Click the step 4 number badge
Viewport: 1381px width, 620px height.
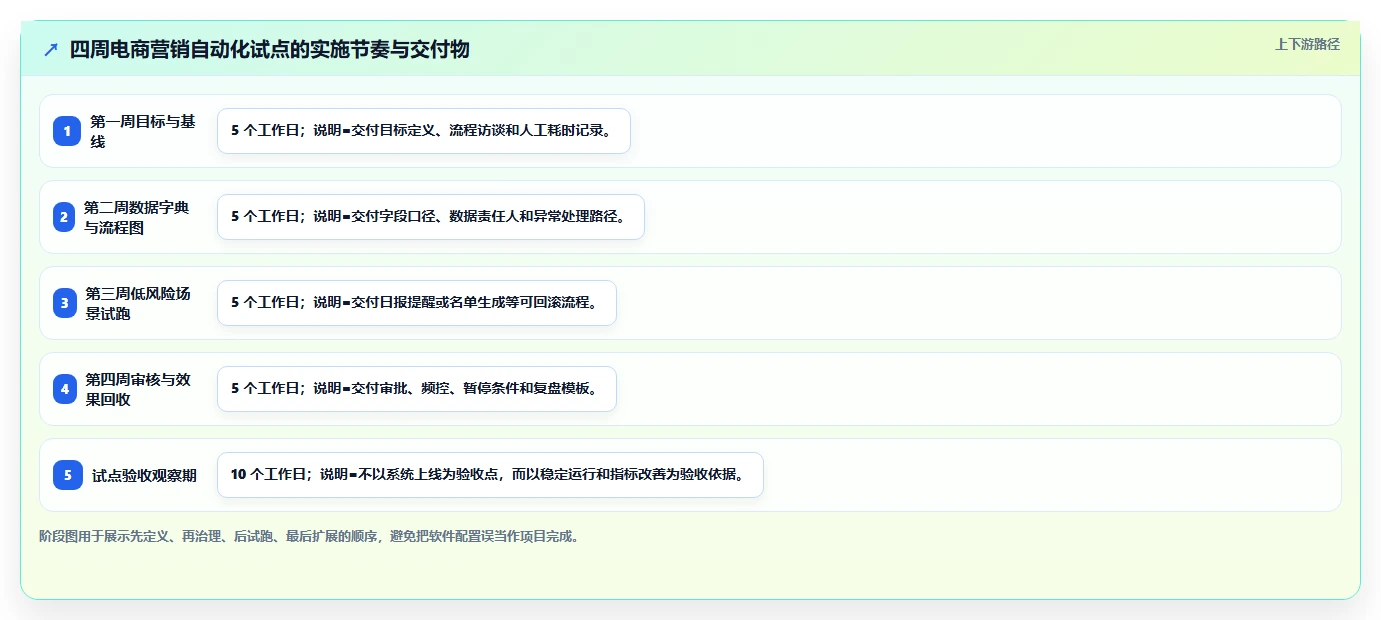tap(65, 389)
